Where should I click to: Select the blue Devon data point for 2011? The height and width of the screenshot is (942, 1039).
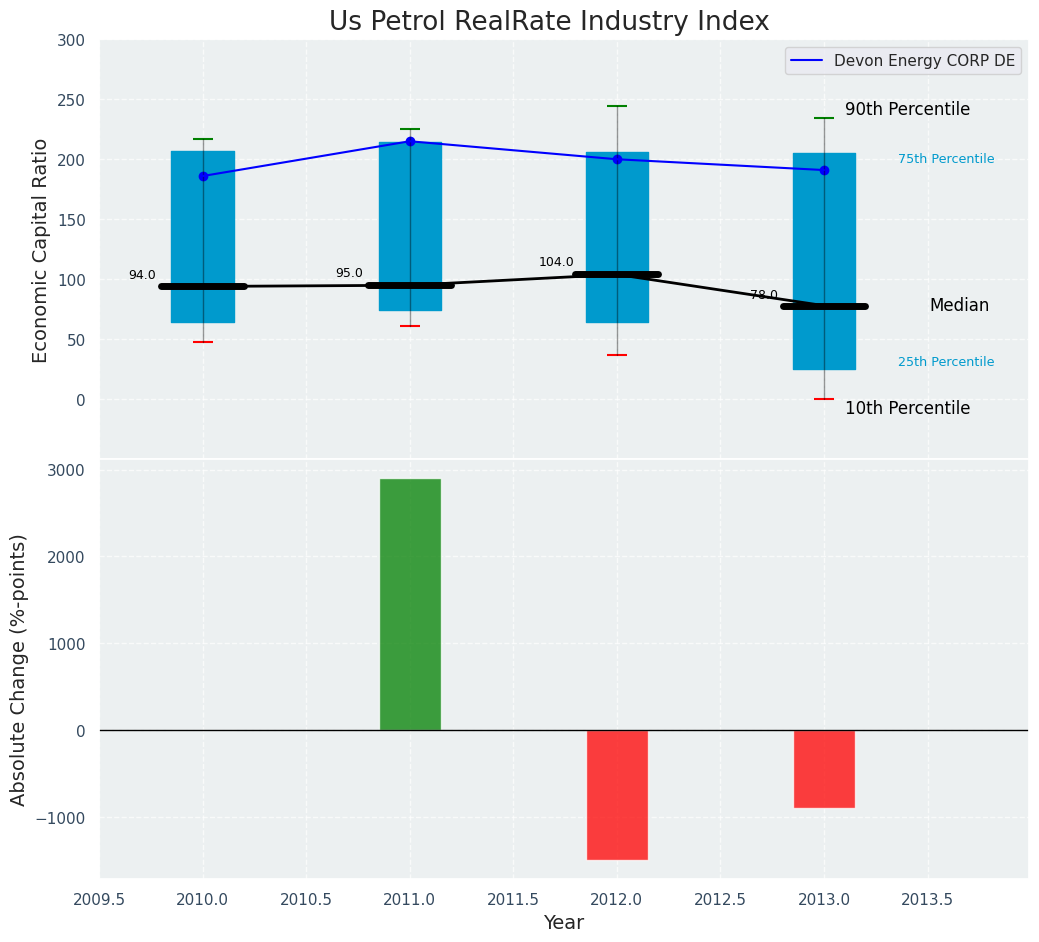pos(410,141)
